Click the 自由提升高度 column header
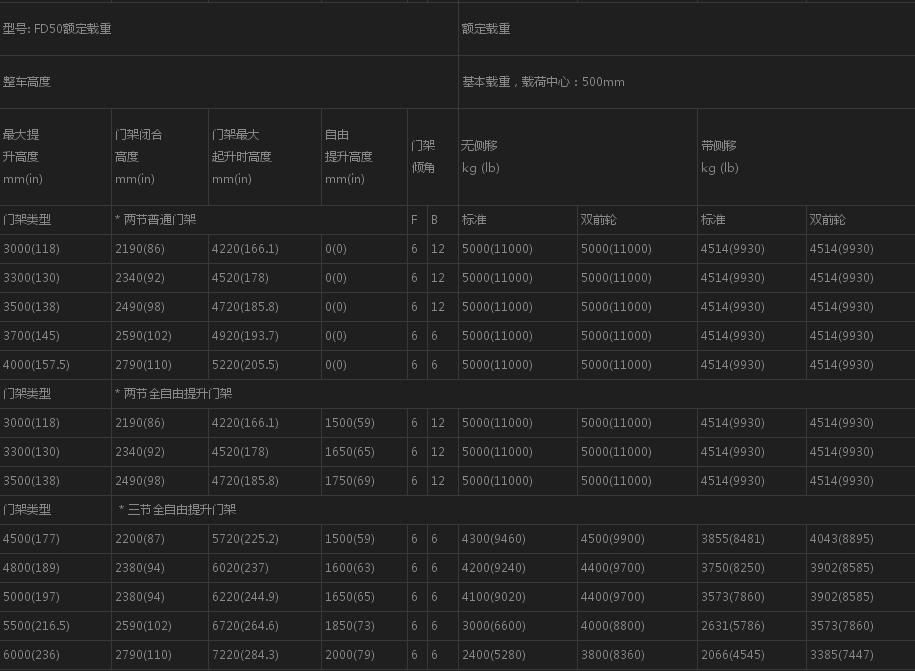915x671 pixels. tap(348, 156)
